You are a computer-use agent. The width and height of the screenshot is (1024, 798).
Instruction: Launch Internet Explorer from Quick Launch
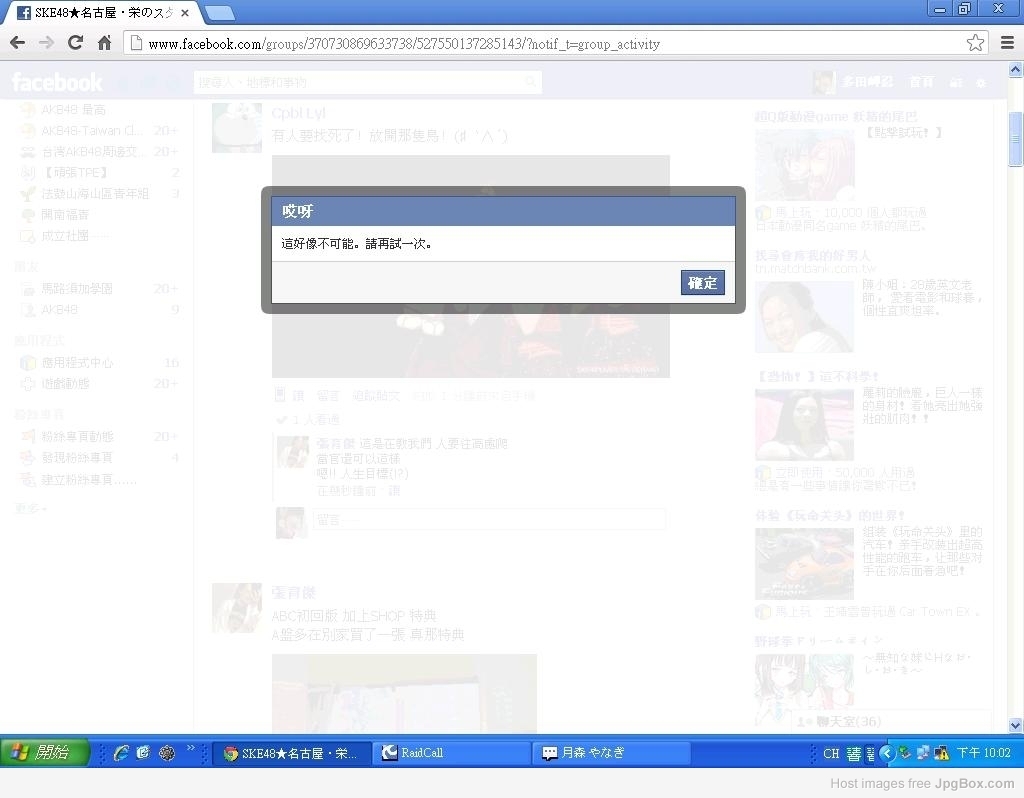point(121,753)
